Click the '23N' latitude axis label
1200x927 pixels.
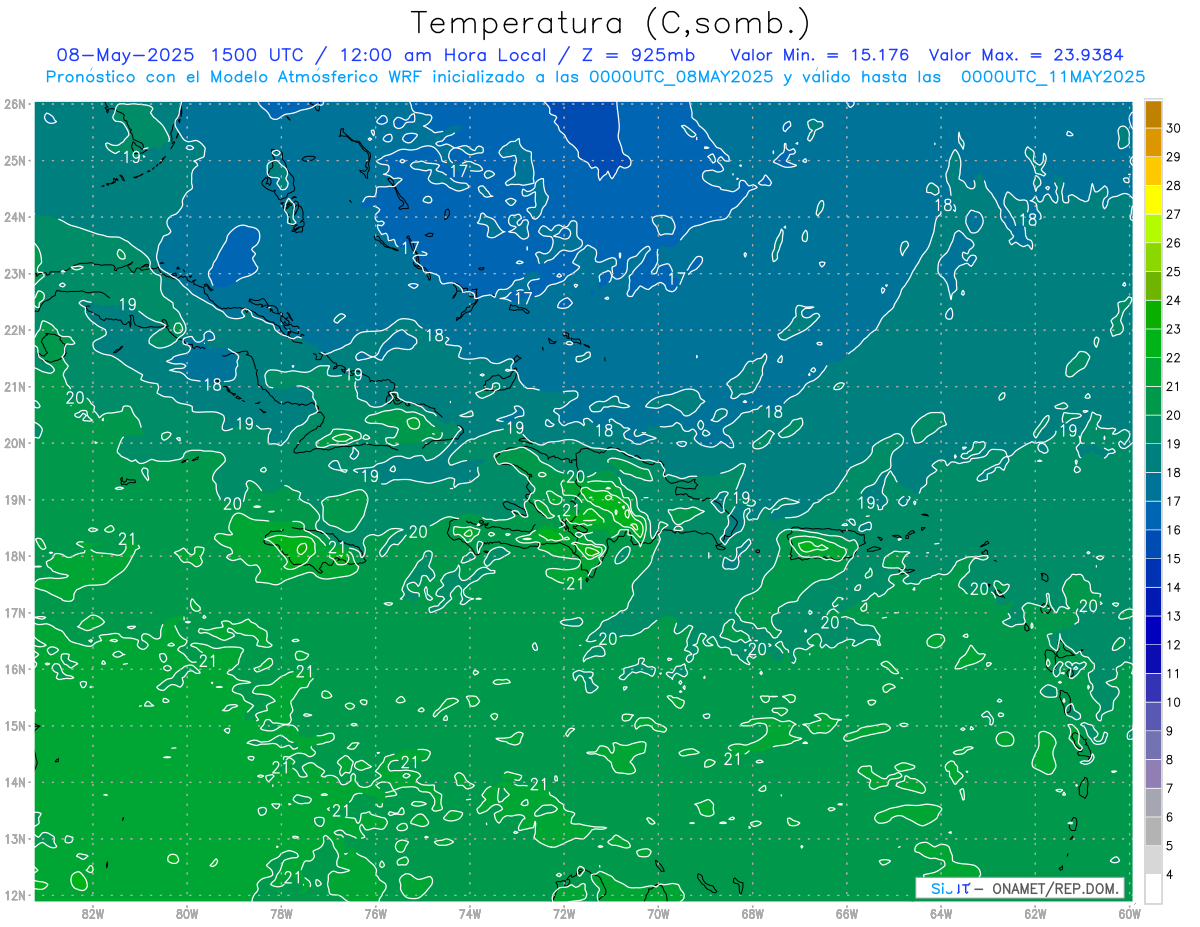(x=15, y=273)
